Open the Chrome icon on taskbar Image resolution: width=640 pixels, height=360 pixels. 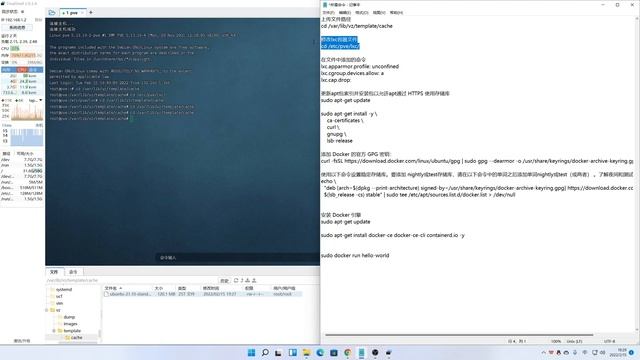(x=348, y=352)
